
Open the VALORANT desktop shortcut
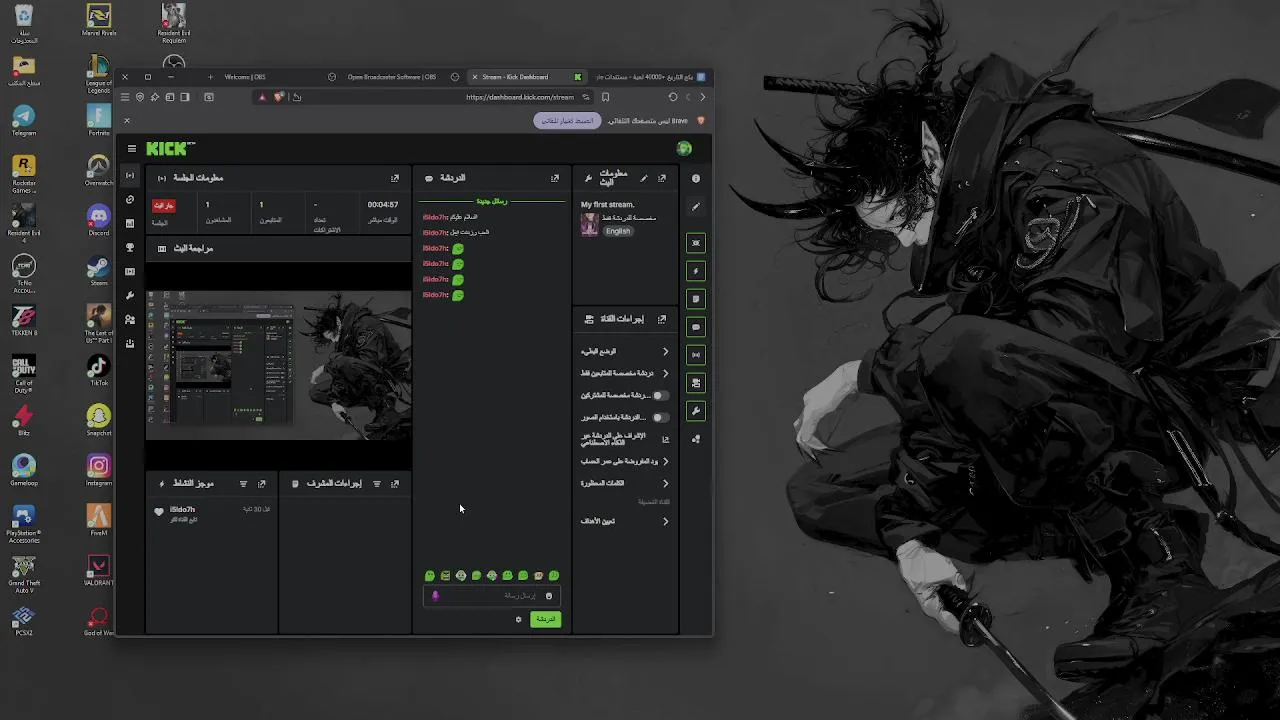98,569
